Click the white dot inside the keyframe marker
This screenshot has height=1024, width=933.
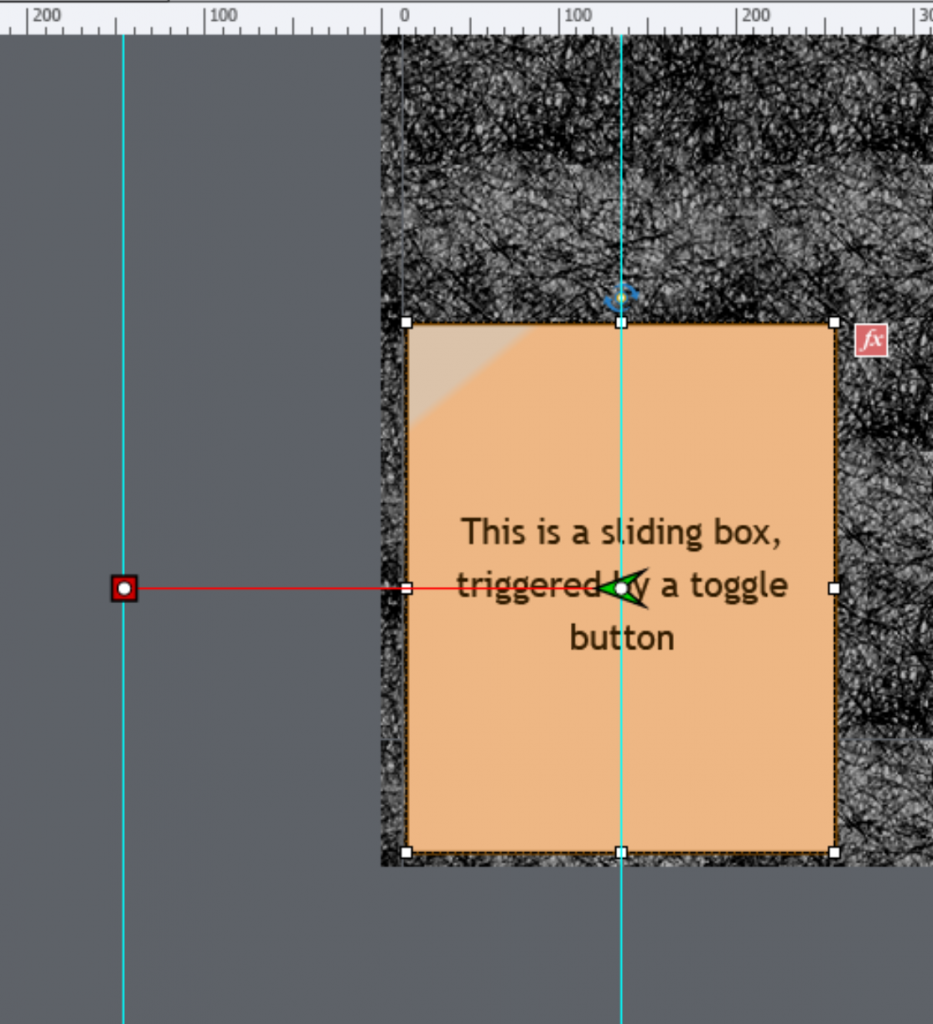click(x=124, y=588)
